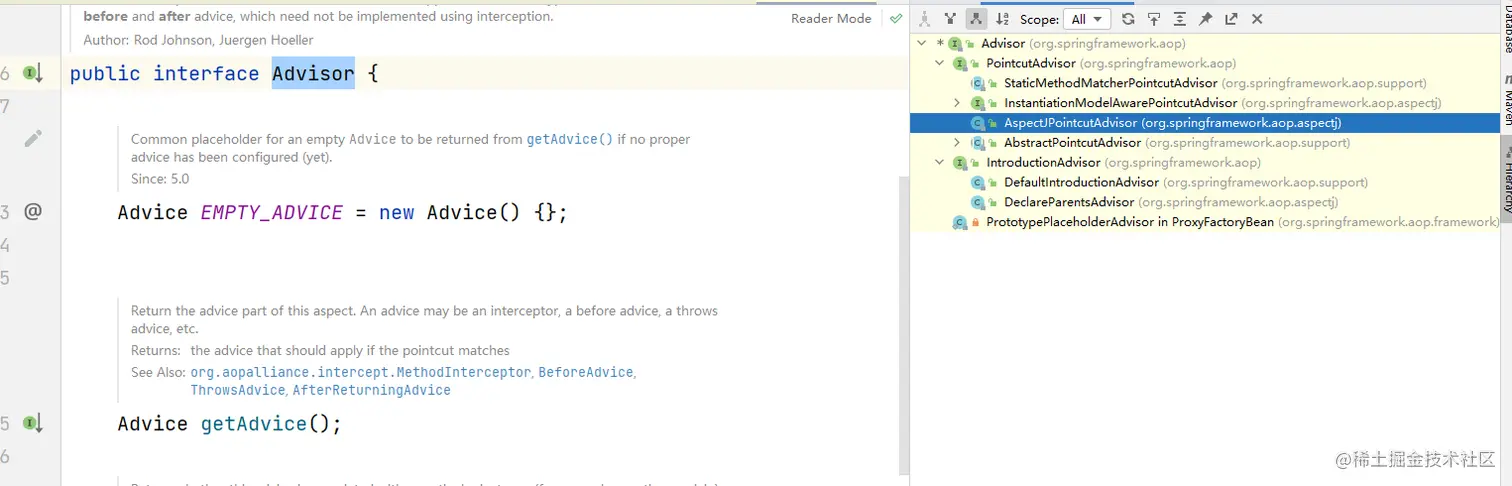Open the getAdvice() link in doc comment

(x=570, y=140)
